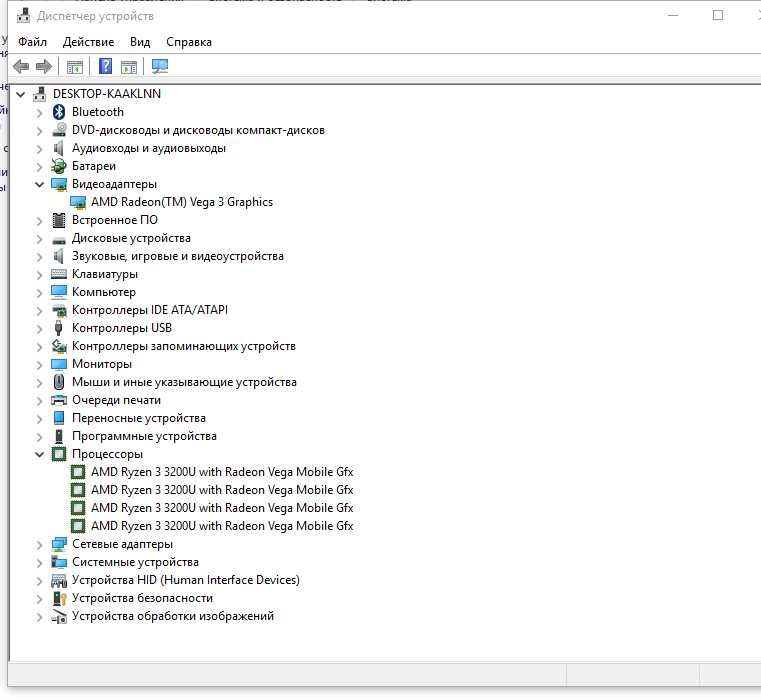Expand the Системные устройства arrow
Screen dimensions: 761x700
click(39, 563)
